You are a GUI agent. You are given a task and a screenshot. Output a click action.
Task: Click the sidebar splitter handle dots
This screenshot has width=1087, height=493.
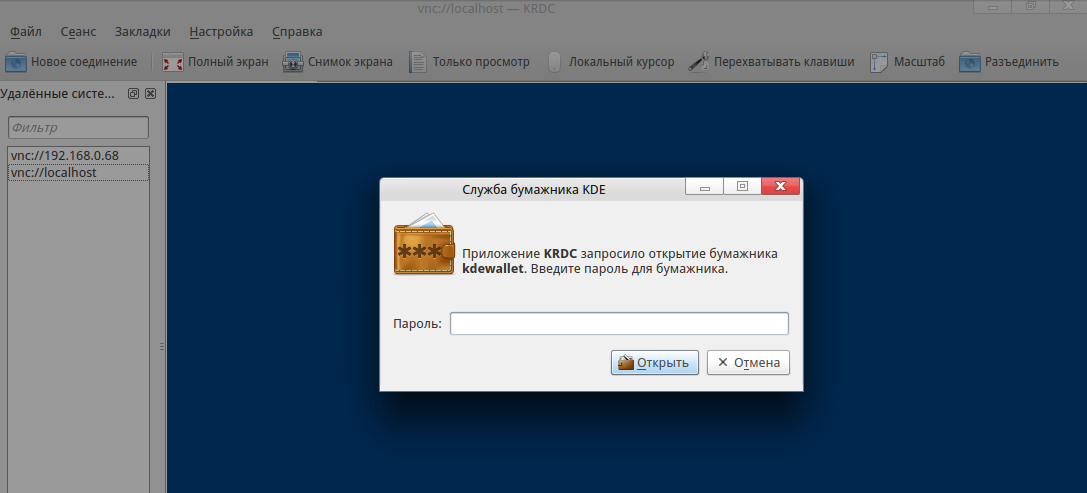[x=162, y=346]
